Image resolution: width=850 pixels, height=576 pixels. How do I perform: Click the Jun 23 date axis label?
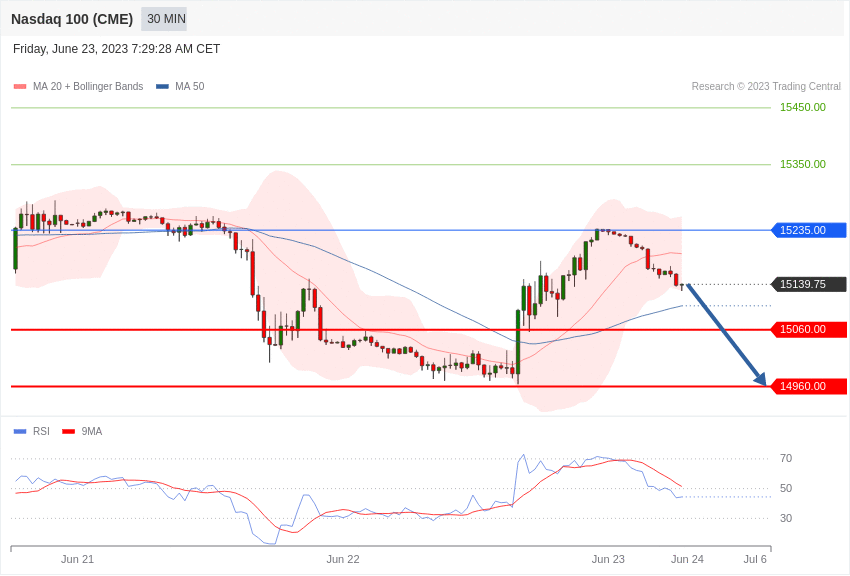pyautogui.click(x=608, y=559)
